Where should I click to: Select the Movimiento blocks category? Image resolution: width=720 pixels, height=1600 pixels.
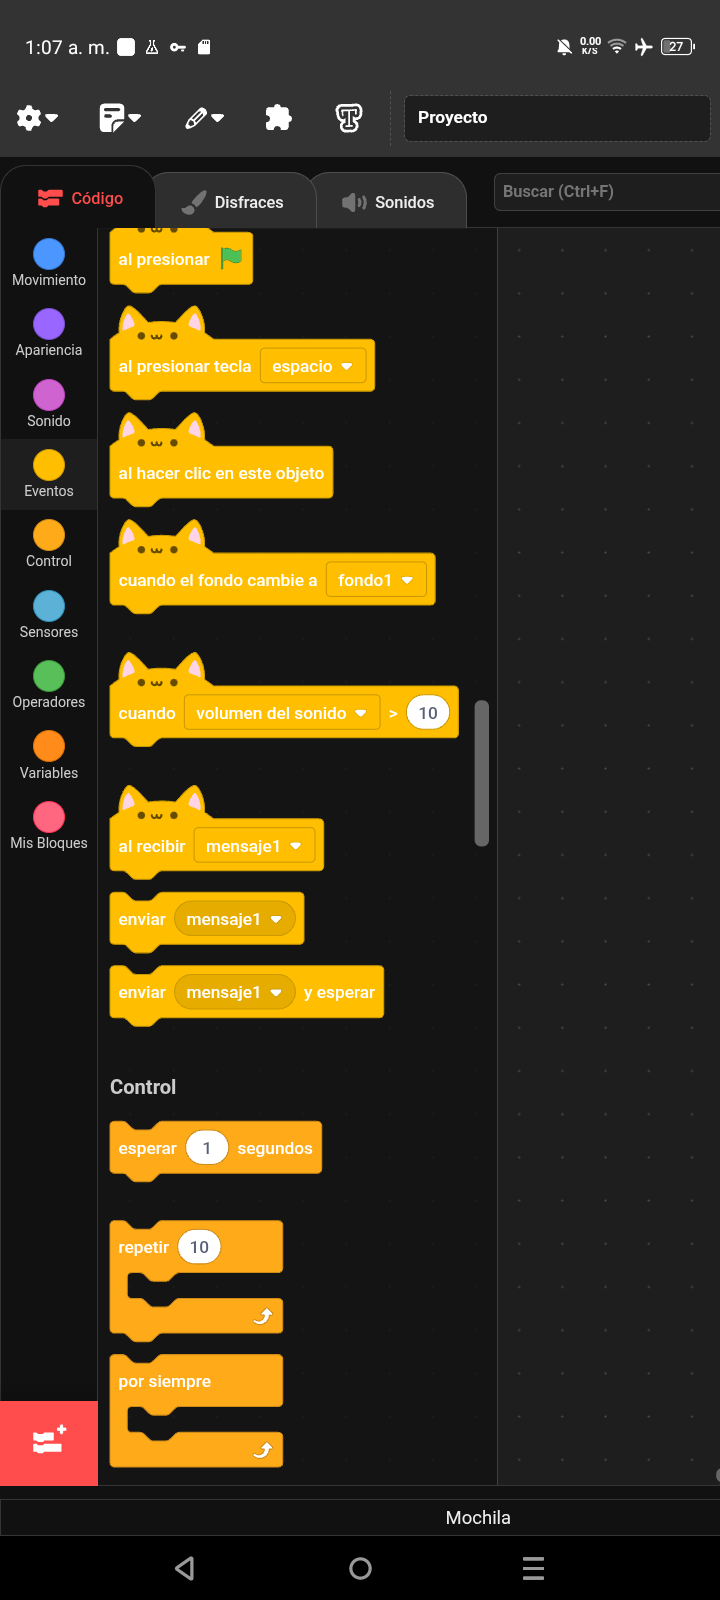pyautogui.click(x=49, y=263)
